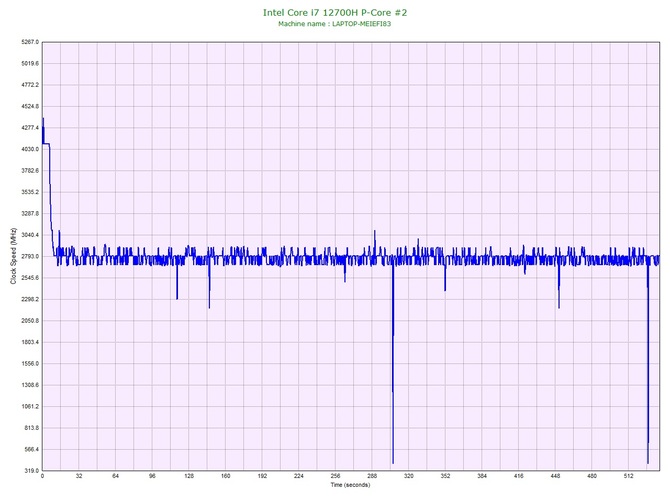The width and height of the screenshot is (670, 502).
Task: Select the Y-axis value 2050.8
Action: click(x=30, y=320)
